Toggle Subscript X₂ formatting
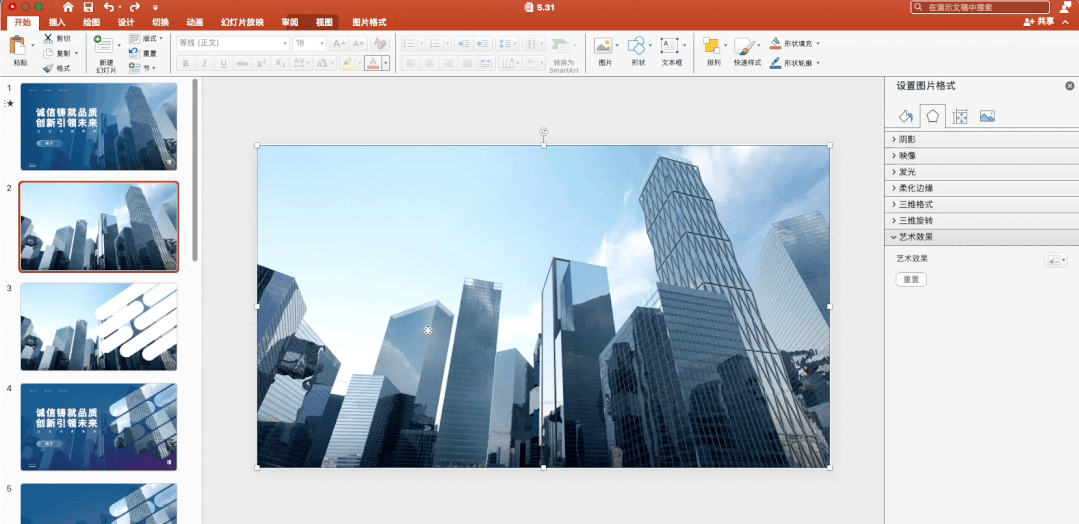The height and width of the screenshot is (524, 1079). tap(280, 63)
